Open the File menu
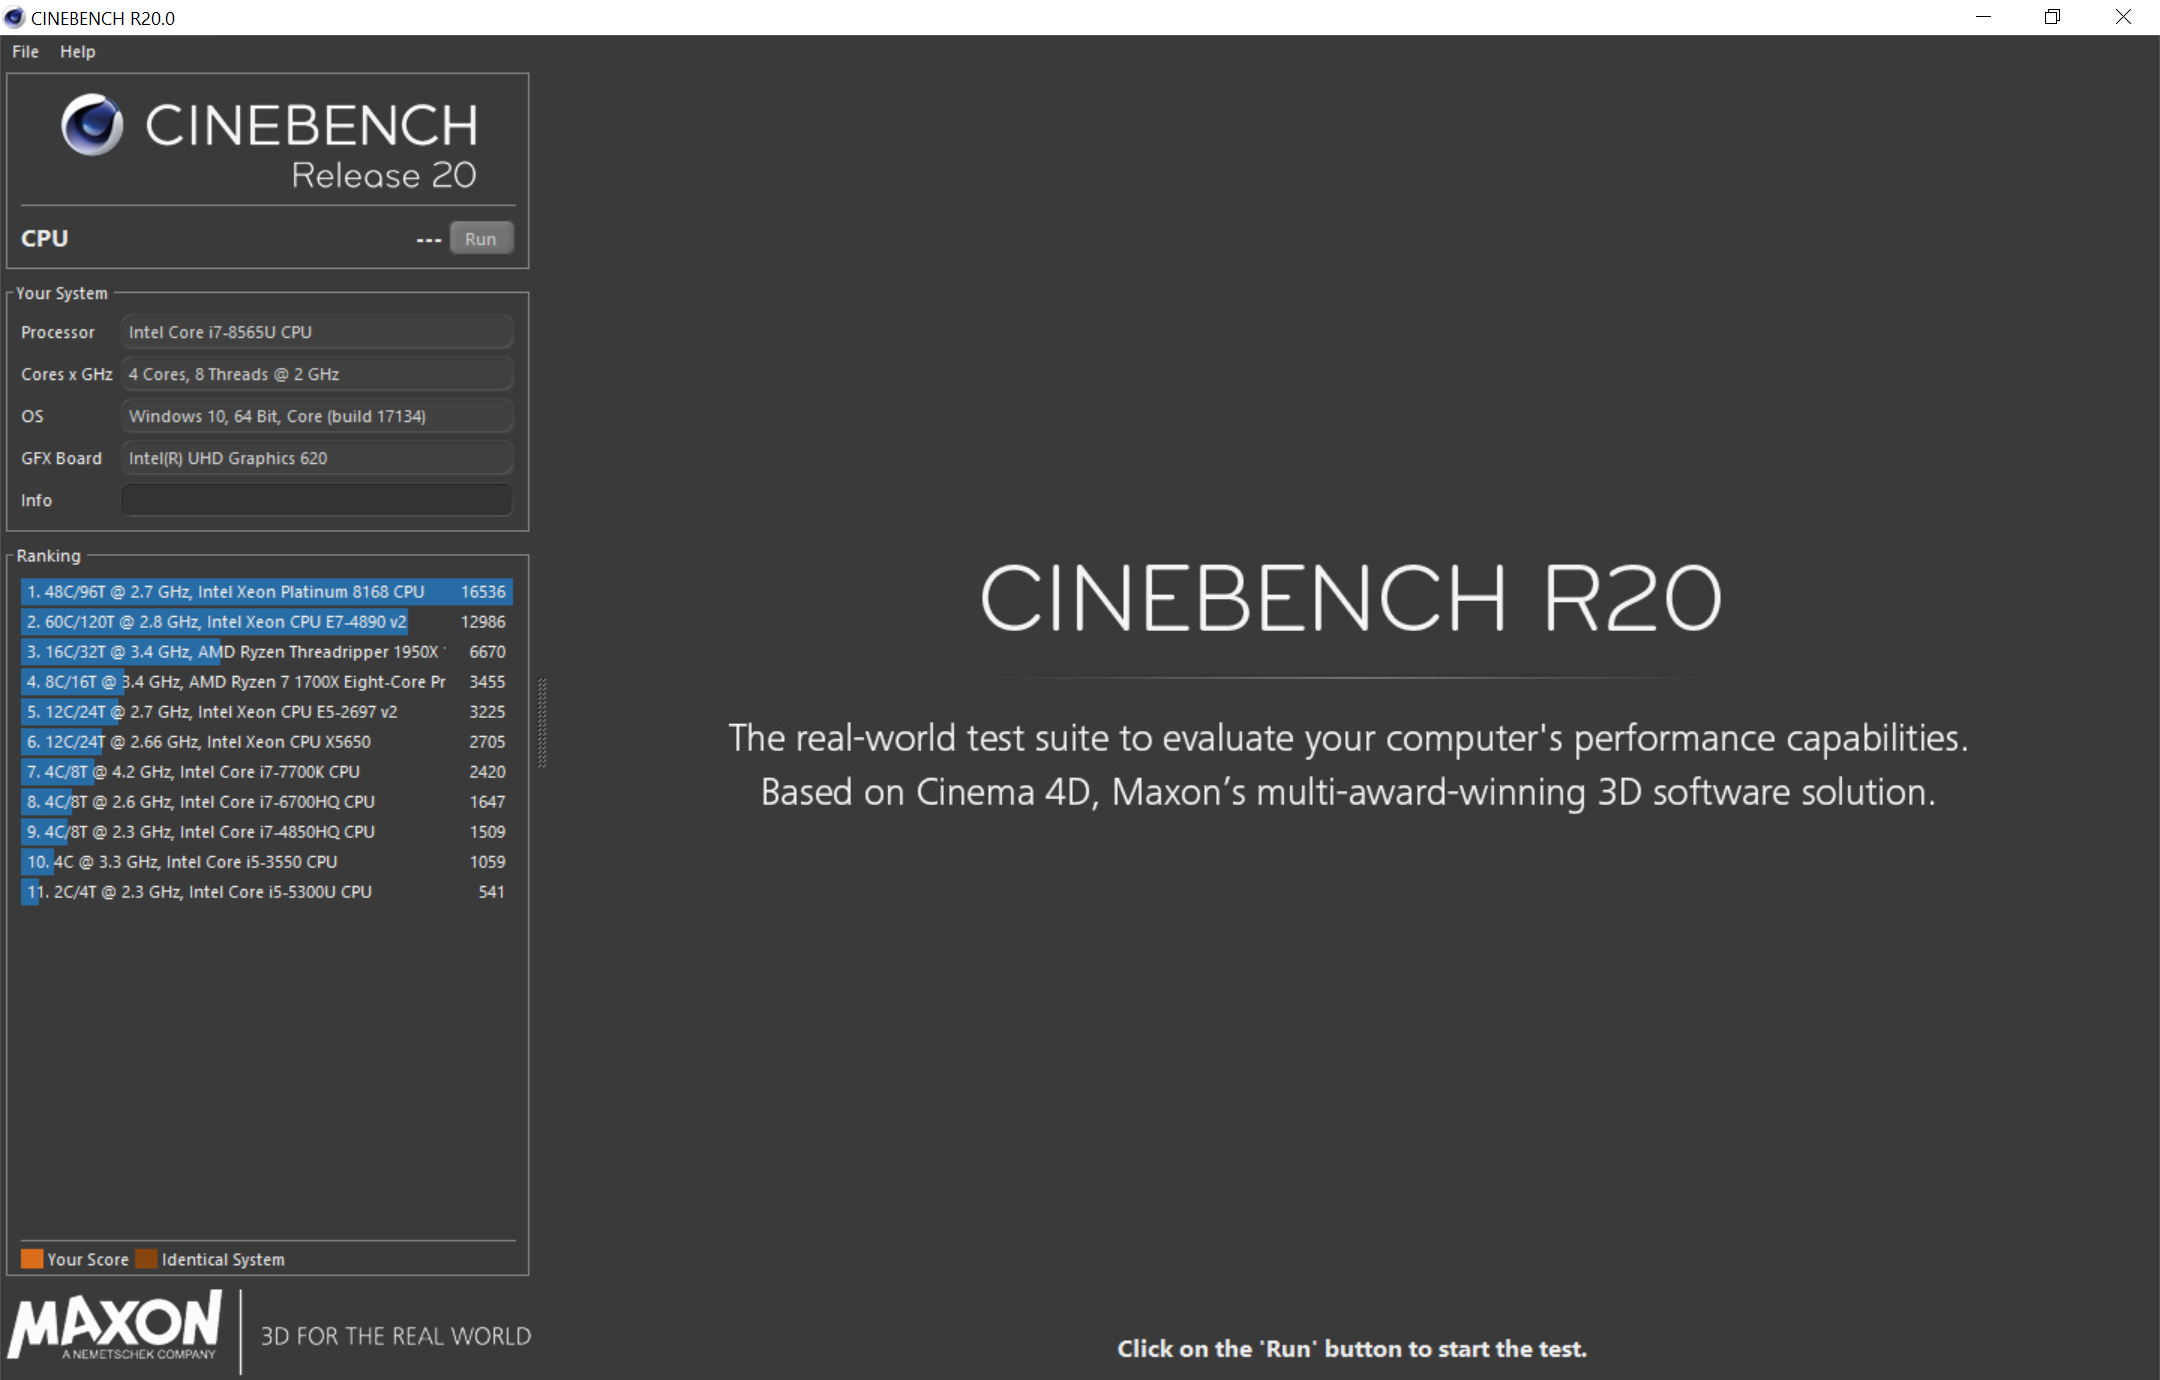Screen dimensions: 2160x1380 pos(25,52)
